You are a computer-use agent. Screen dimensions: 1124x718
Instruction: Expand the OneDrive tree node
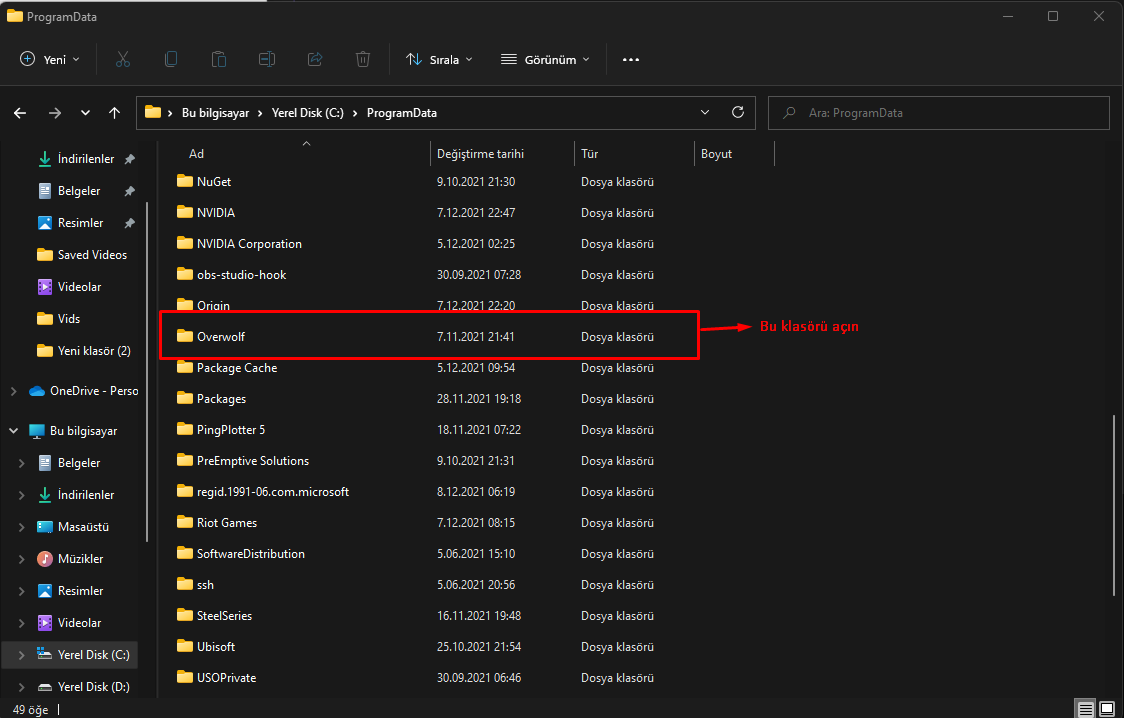14,391
